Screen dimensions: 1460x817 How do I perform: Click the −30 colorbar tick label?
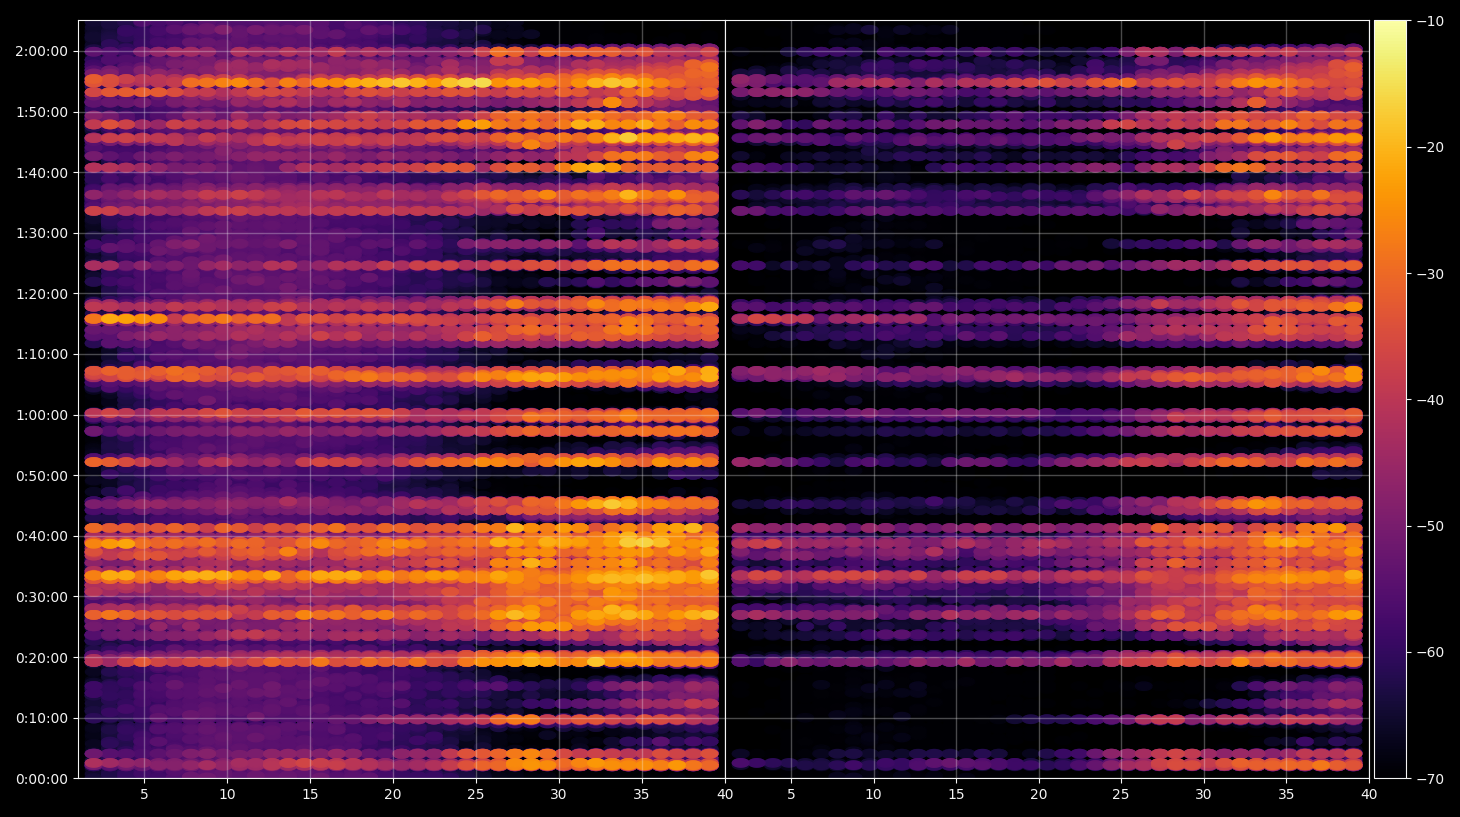(1431, 274)
